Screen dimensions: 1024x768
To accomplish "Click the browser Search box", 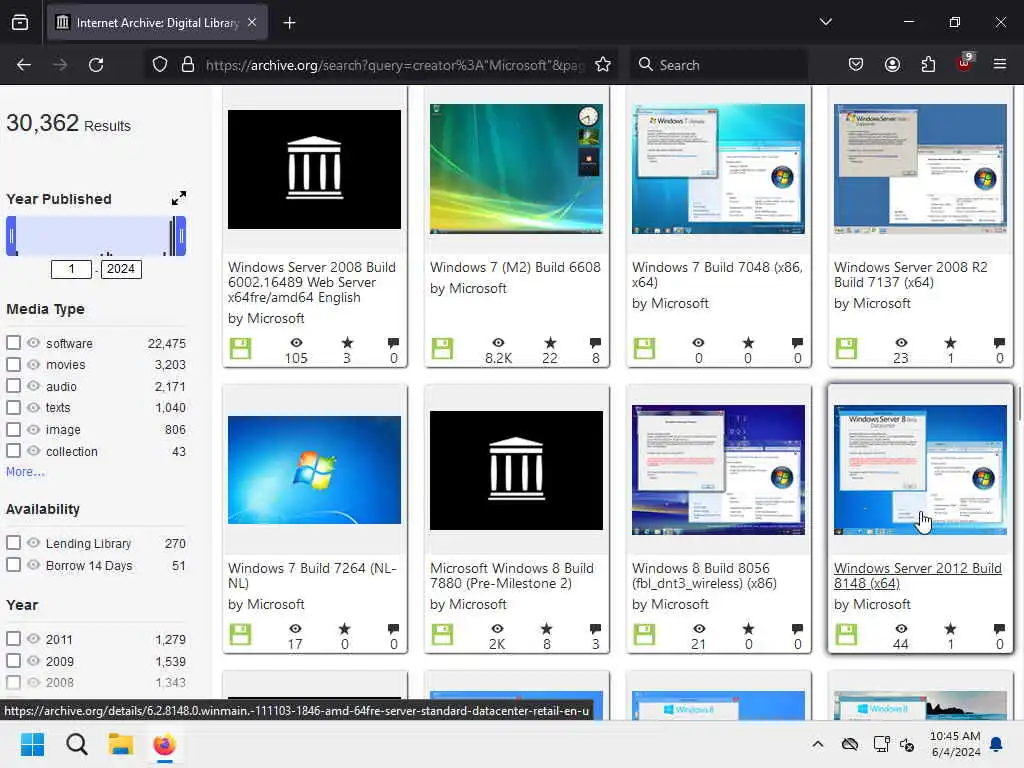I will [718, 65].
